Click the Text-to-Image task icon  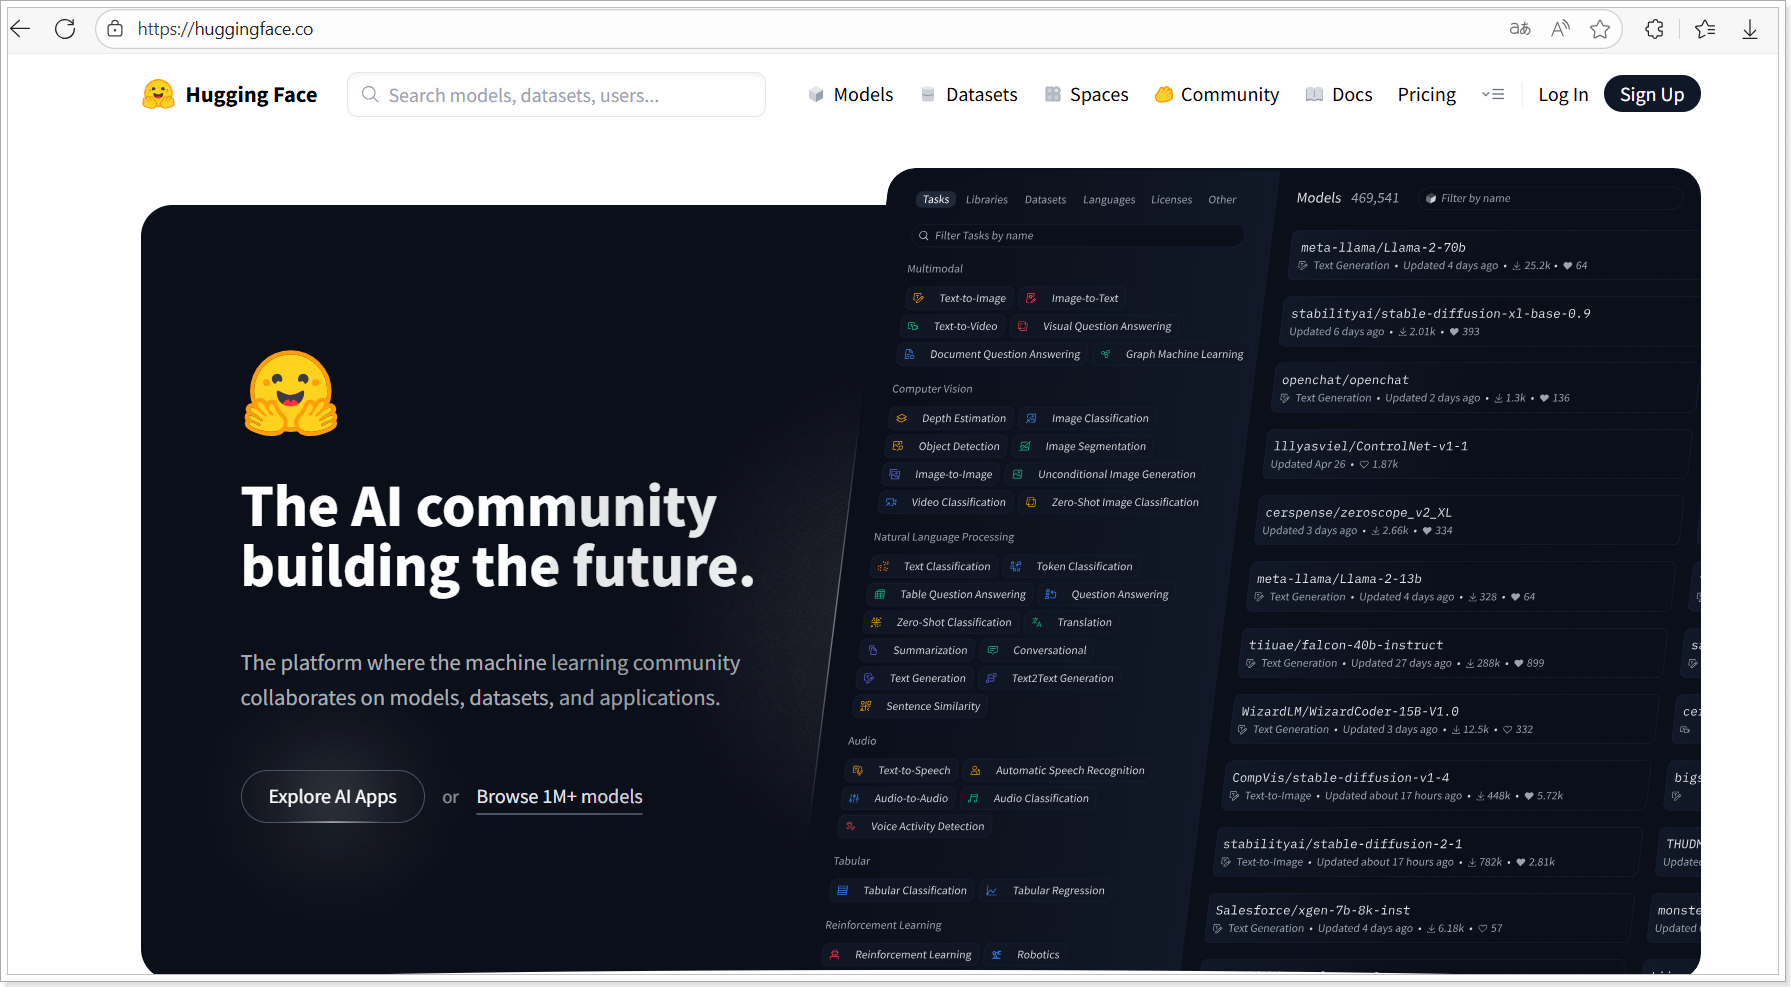point(918,298)
